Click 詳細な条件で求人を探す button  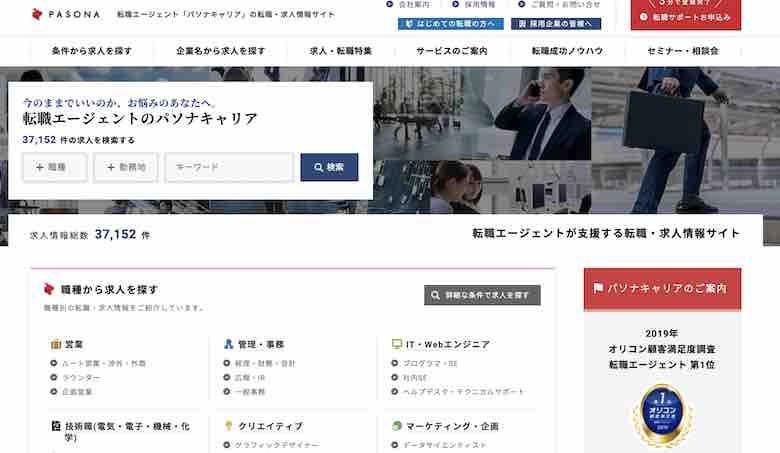click(482, 295)
